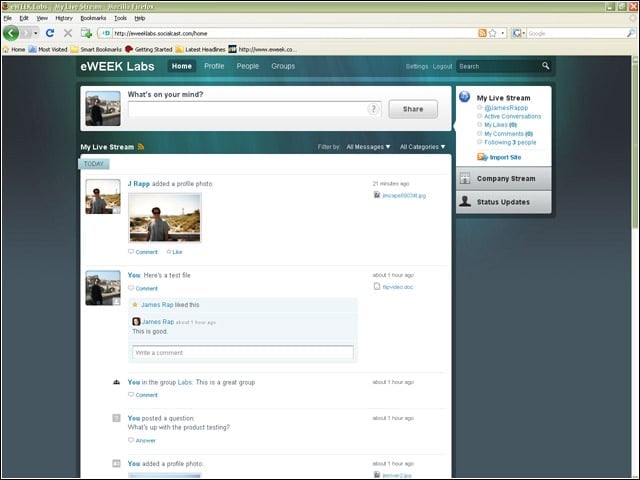The image size is (640, 480).
Task: Open a new tab with the toolbar plus icon
Action: pyautogui.click(x=86, y=33)
